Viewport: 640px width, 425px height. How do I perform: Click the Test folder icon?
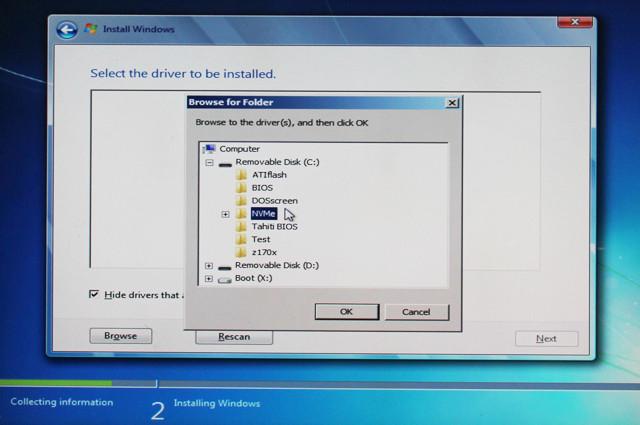point(241,239)
